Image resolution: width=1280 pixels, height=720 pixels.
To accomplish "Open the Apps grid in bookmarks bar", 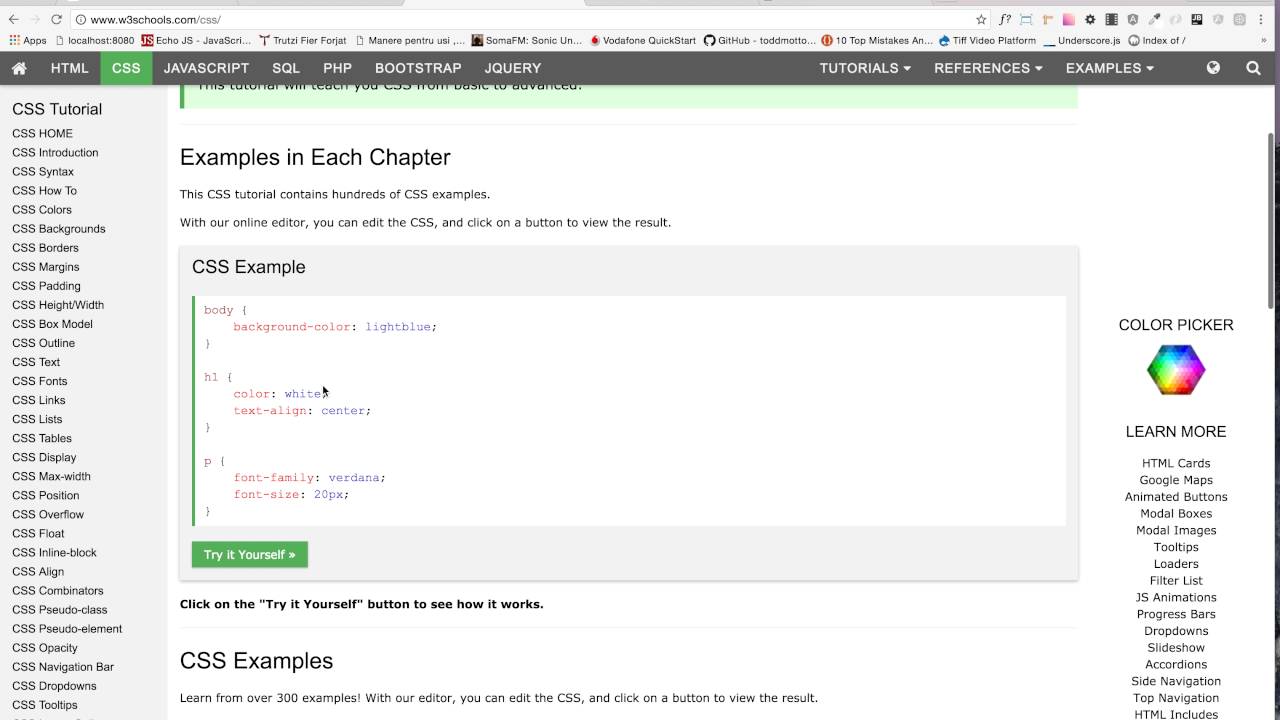I will point(28,40).
